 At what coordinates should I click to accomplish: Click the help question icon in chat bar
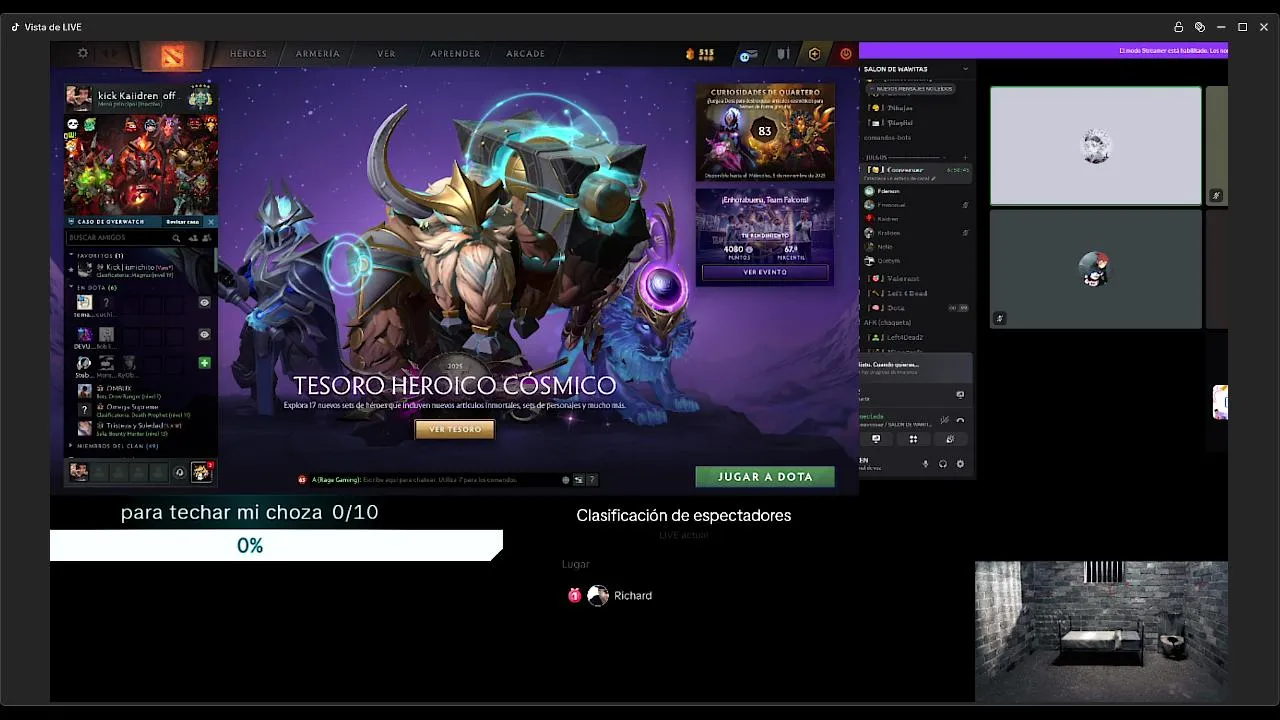[592, 480]
